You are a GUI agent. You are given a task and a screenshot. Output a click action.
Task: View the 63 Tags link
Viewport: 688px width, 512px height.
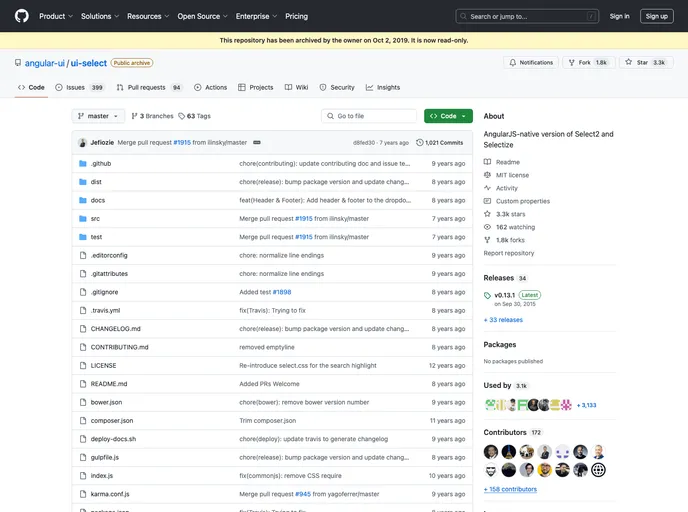pyautogui.click(x=194, y=116)
